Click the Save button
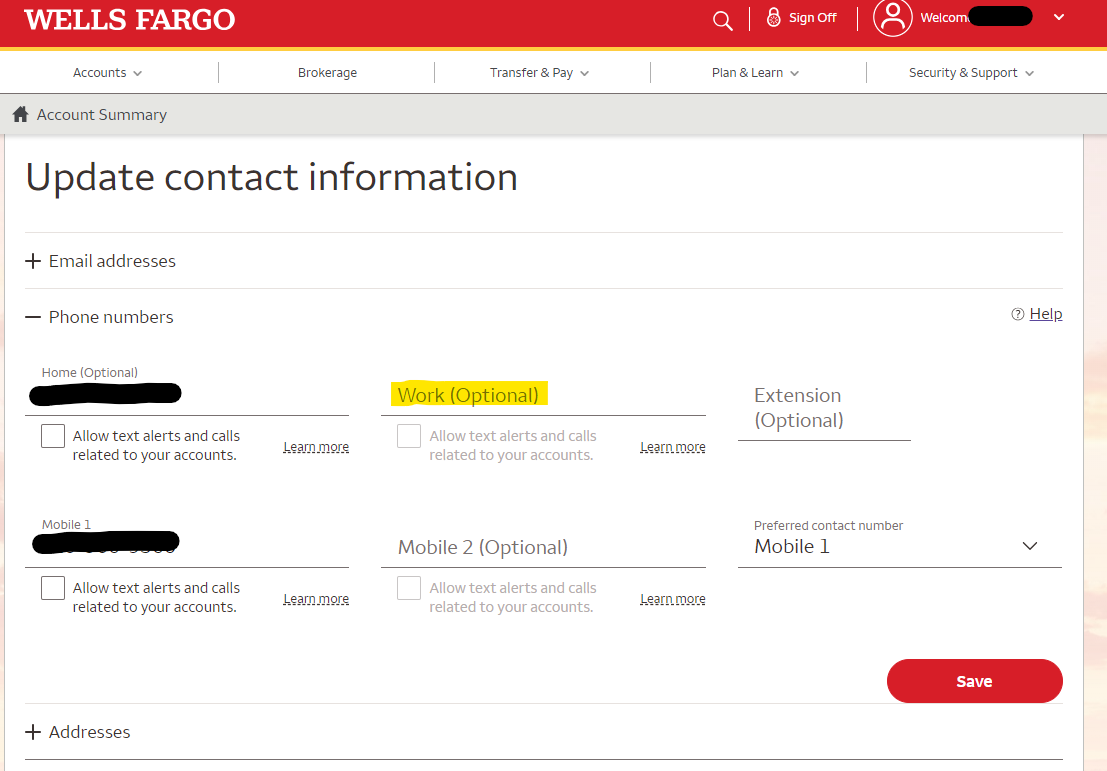The height and width of the screenshot is (771, 1107). click(974, 680)
